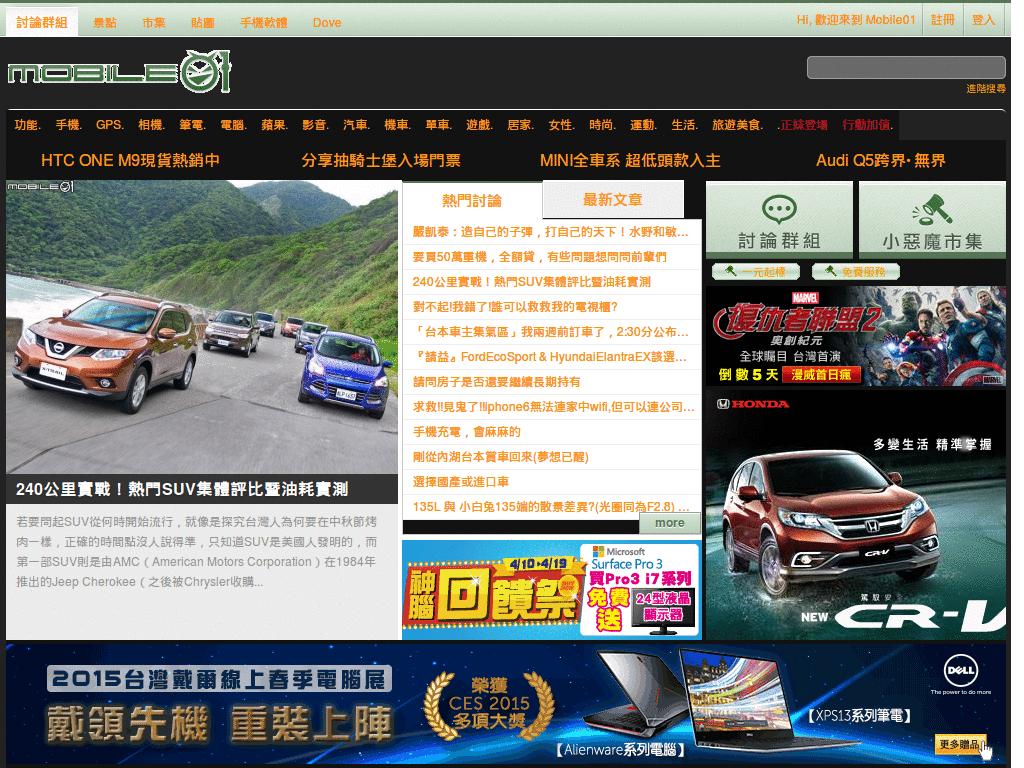Open 時尚 category menu
This screenshot has width=1024, height=768.
pyautogui.click(x=603, y=125)
